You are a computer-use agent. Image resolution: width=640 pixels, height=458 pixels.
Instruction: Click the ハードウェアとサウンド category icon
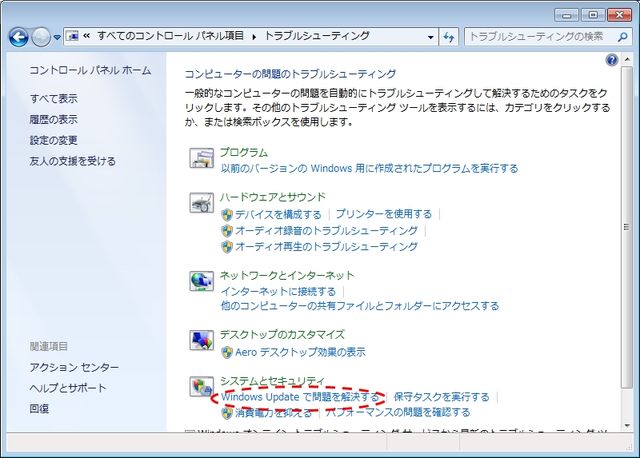point(202,202)
